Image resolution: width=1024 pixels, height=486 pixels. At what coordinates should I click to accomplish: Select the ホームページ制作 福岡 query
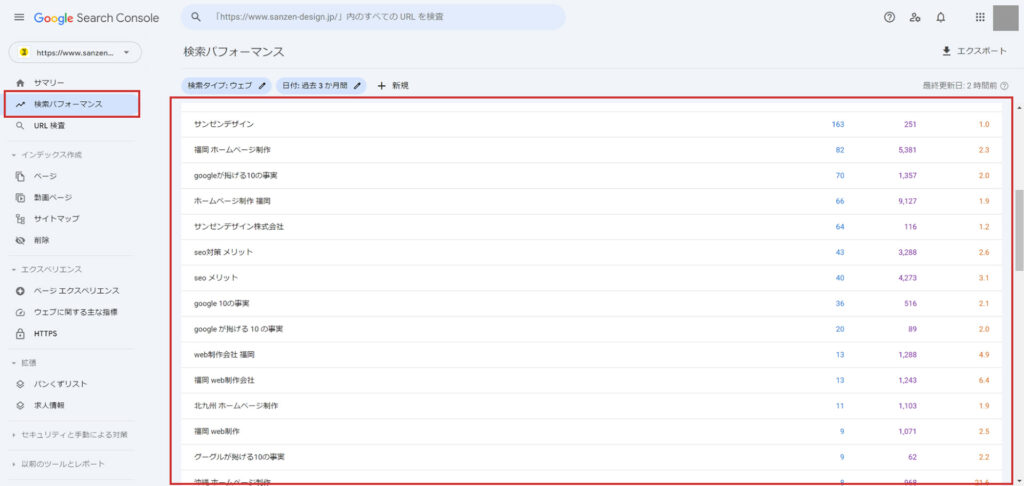click(592, 201)
